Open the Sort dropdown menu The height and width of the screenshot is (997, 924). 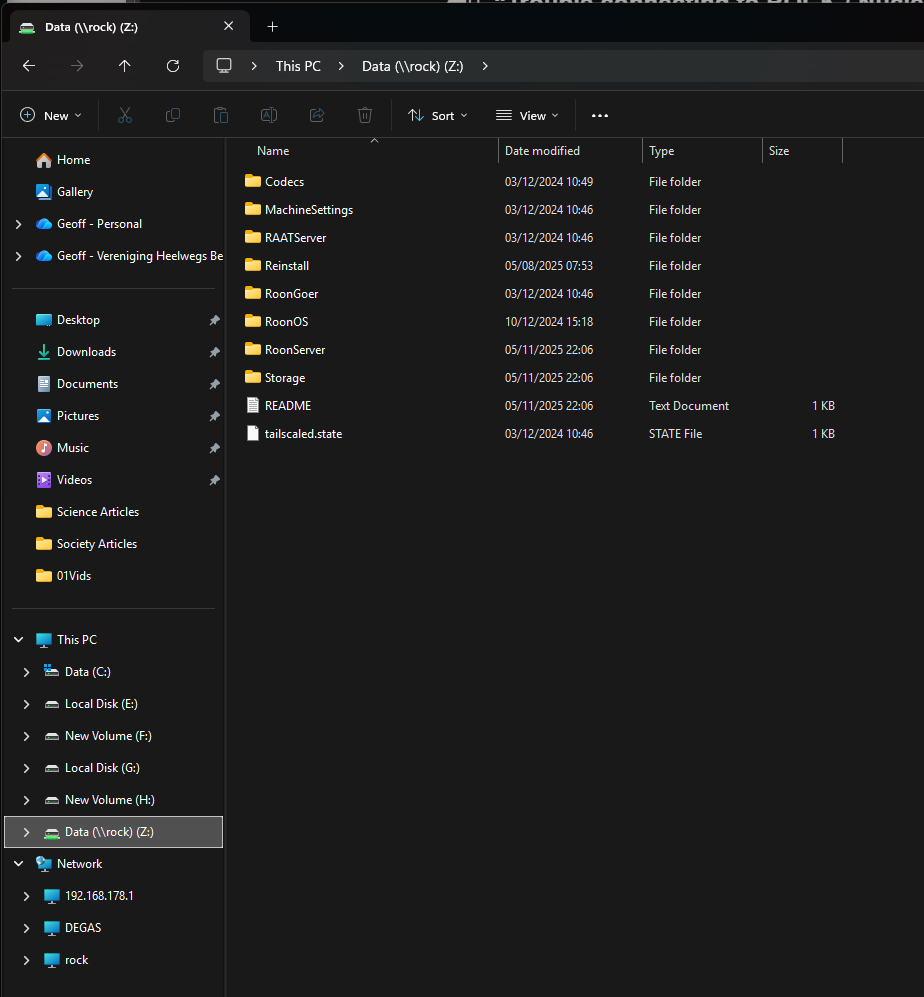tap(438, 116)
